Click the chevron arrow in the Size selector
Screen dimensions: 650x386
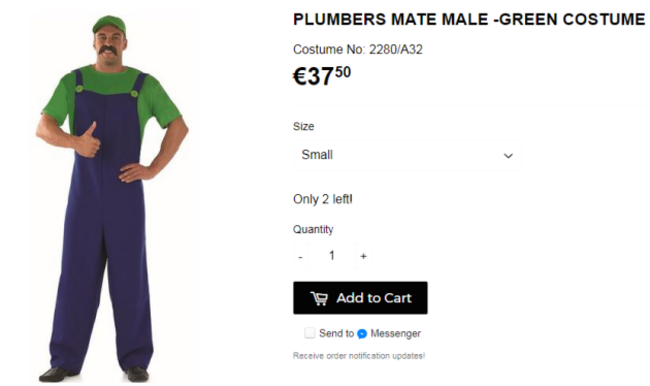tap(508, 156)
